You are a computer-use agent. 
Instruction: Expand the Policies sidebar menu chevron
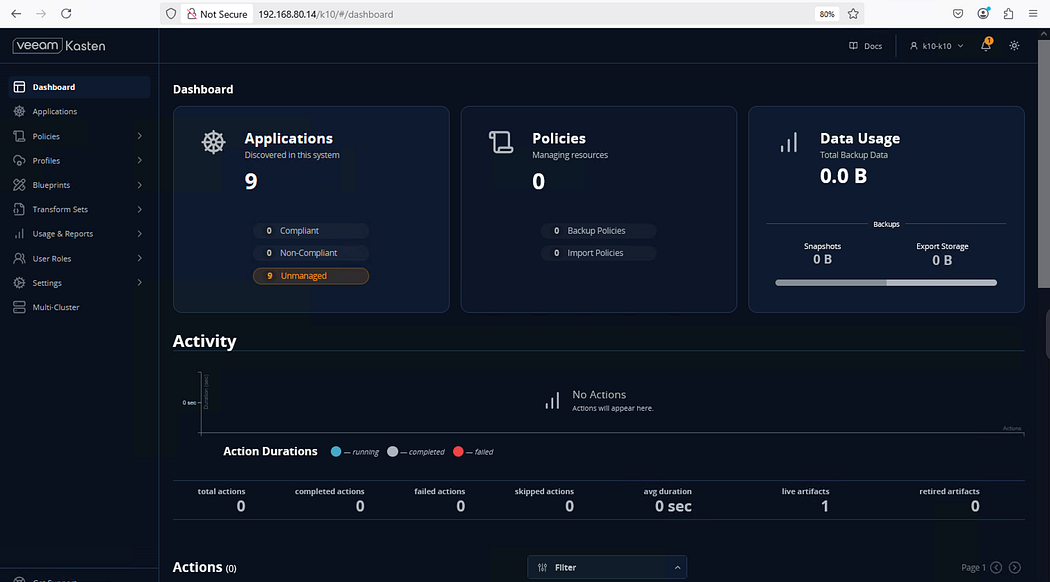139,136
